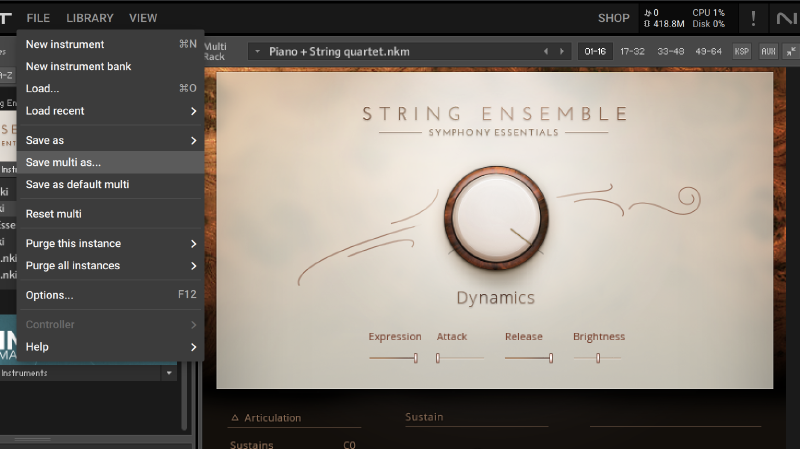Open the multi preset dropdown arrow
This screenshot has height=449, width=800.
click(257, 52)
